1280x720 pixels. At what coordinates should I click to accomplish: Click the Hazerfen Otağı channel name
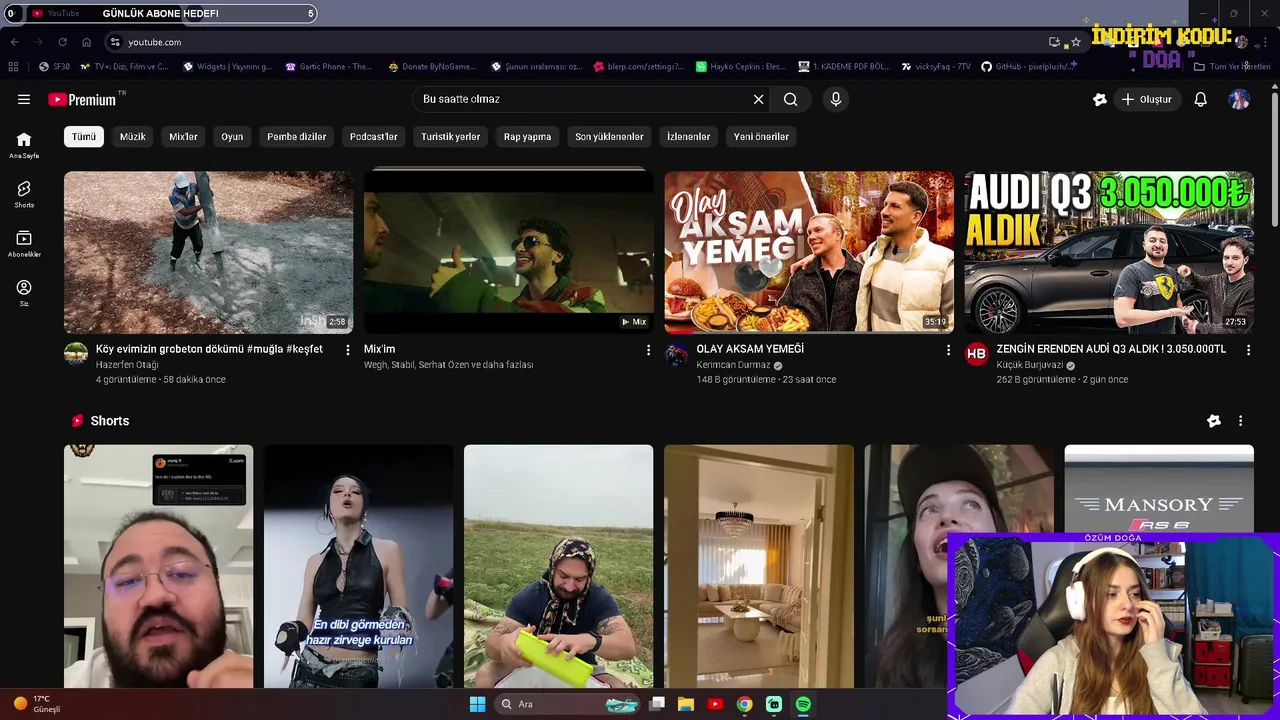coord(127,365)
